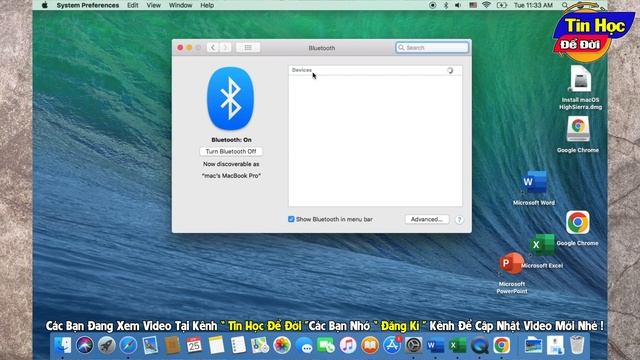
Task: Open Maps from the dock
Action: coord(260,345)
